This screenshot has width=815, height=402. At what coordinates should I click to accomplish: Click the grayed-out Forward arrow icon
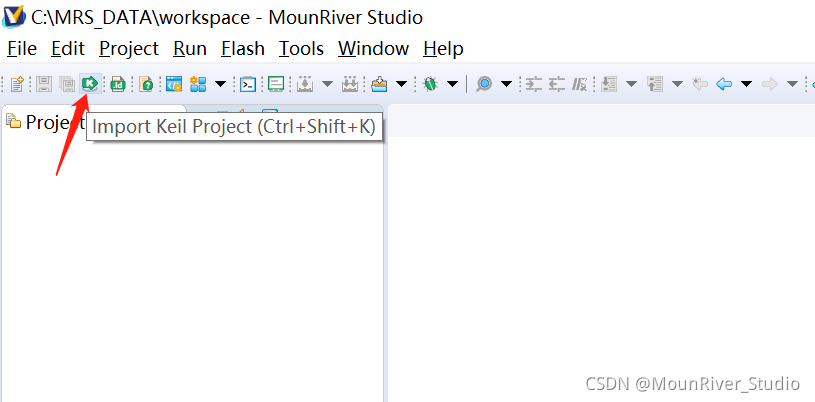(770, 84)
